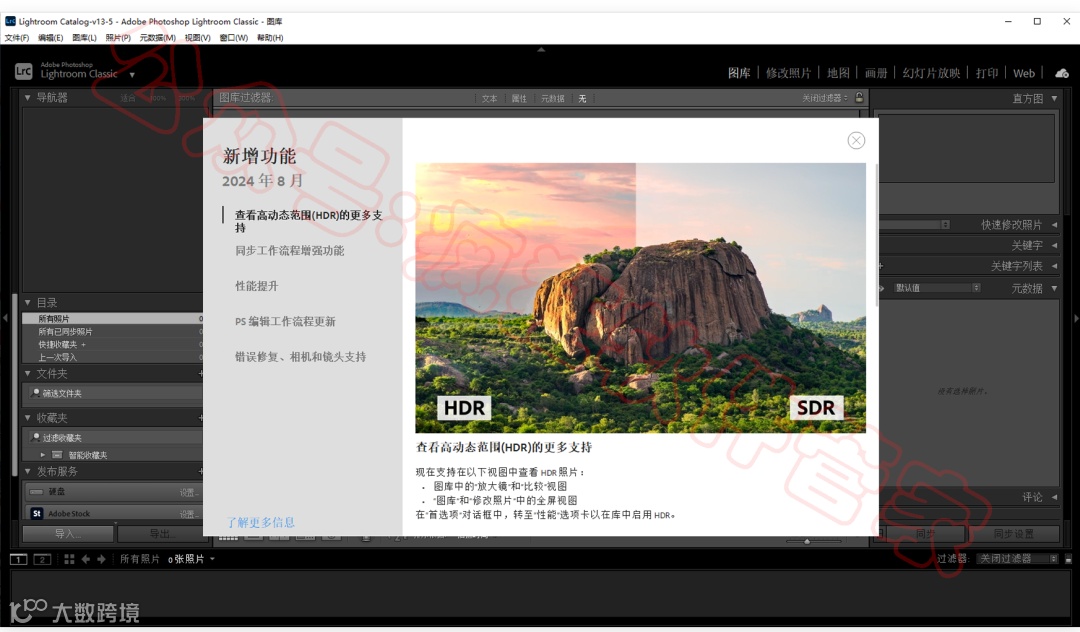Expand the 智能收藏夹 tree item
The width and height of the screenshot is (1080, 632).
(x=43, y=455)
